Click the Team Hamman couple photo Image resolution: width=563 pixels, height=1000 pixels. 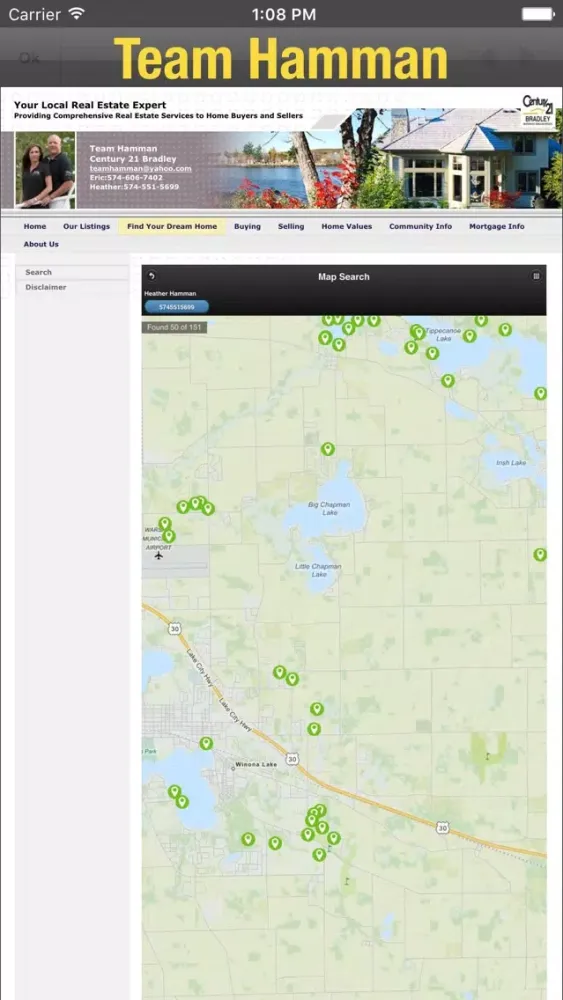pyautogui.click(x=45, y=170)
